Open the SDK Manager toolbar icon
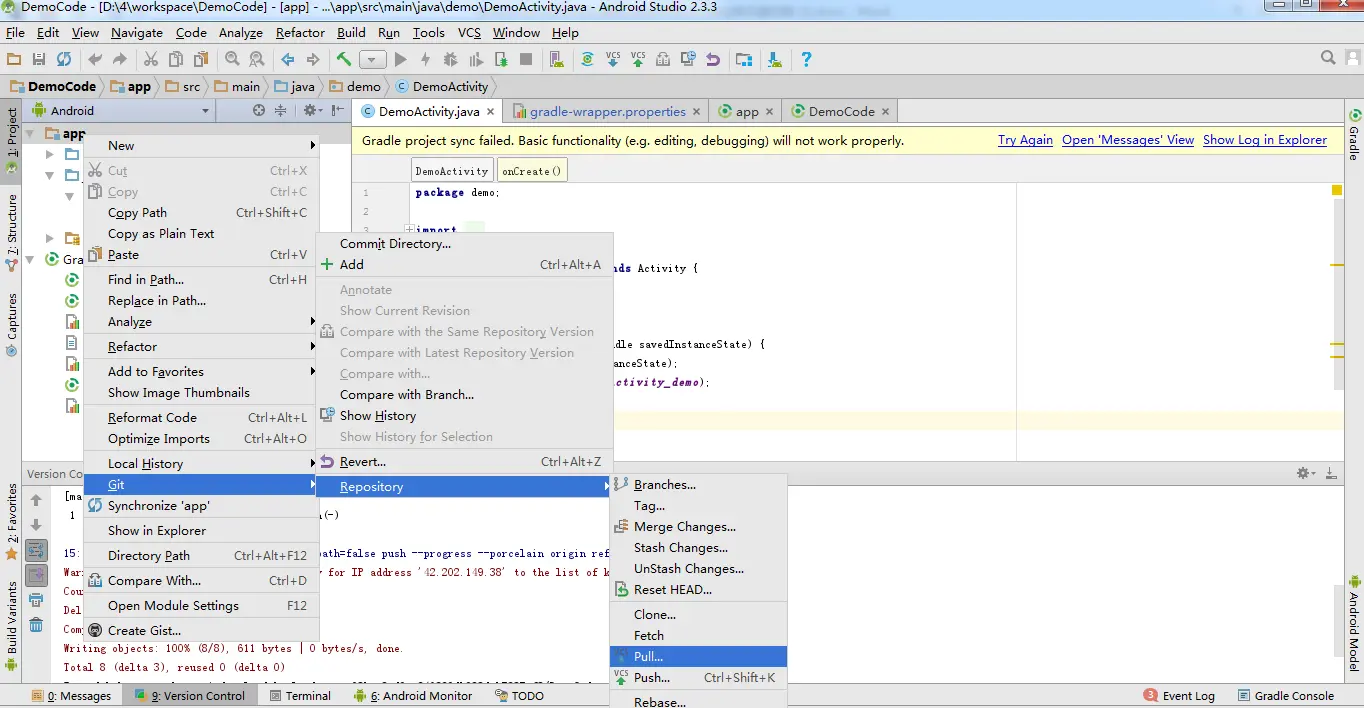The height and width of the screenshot is (708, 1364). (774, 60)
